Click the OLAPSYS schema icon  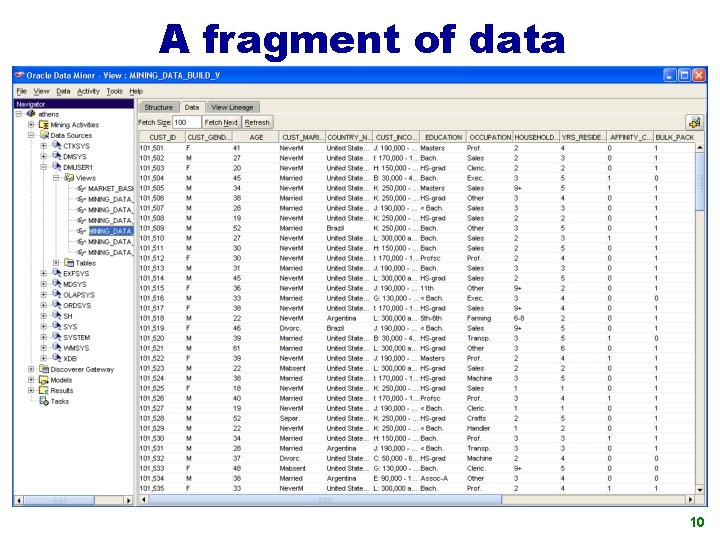pyautogui.click(x=56, y=294)
